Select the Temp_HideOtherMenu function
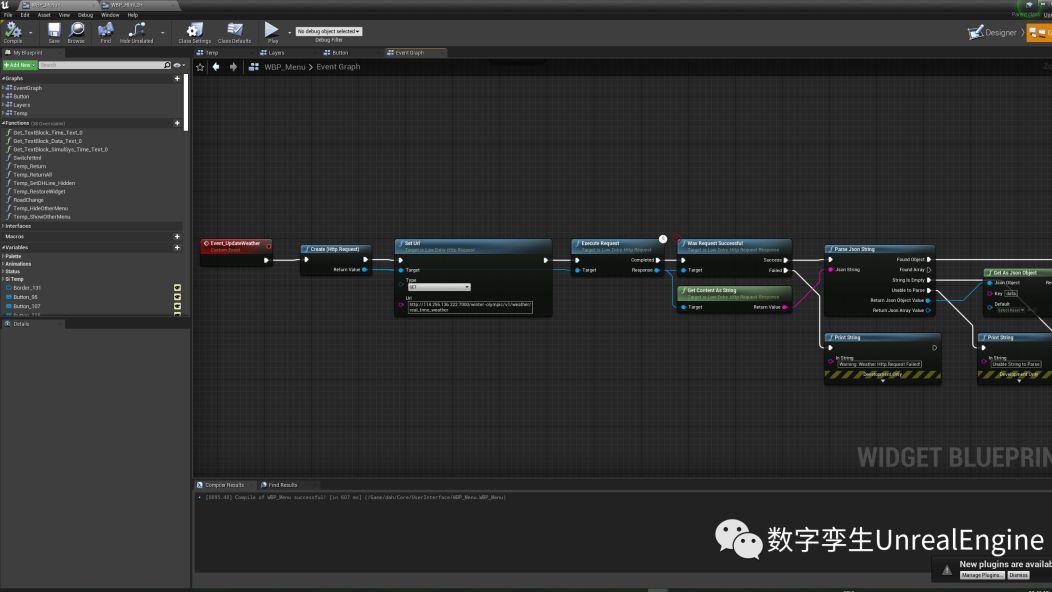Screen dimensions: 1052x592 pos(40,208)
